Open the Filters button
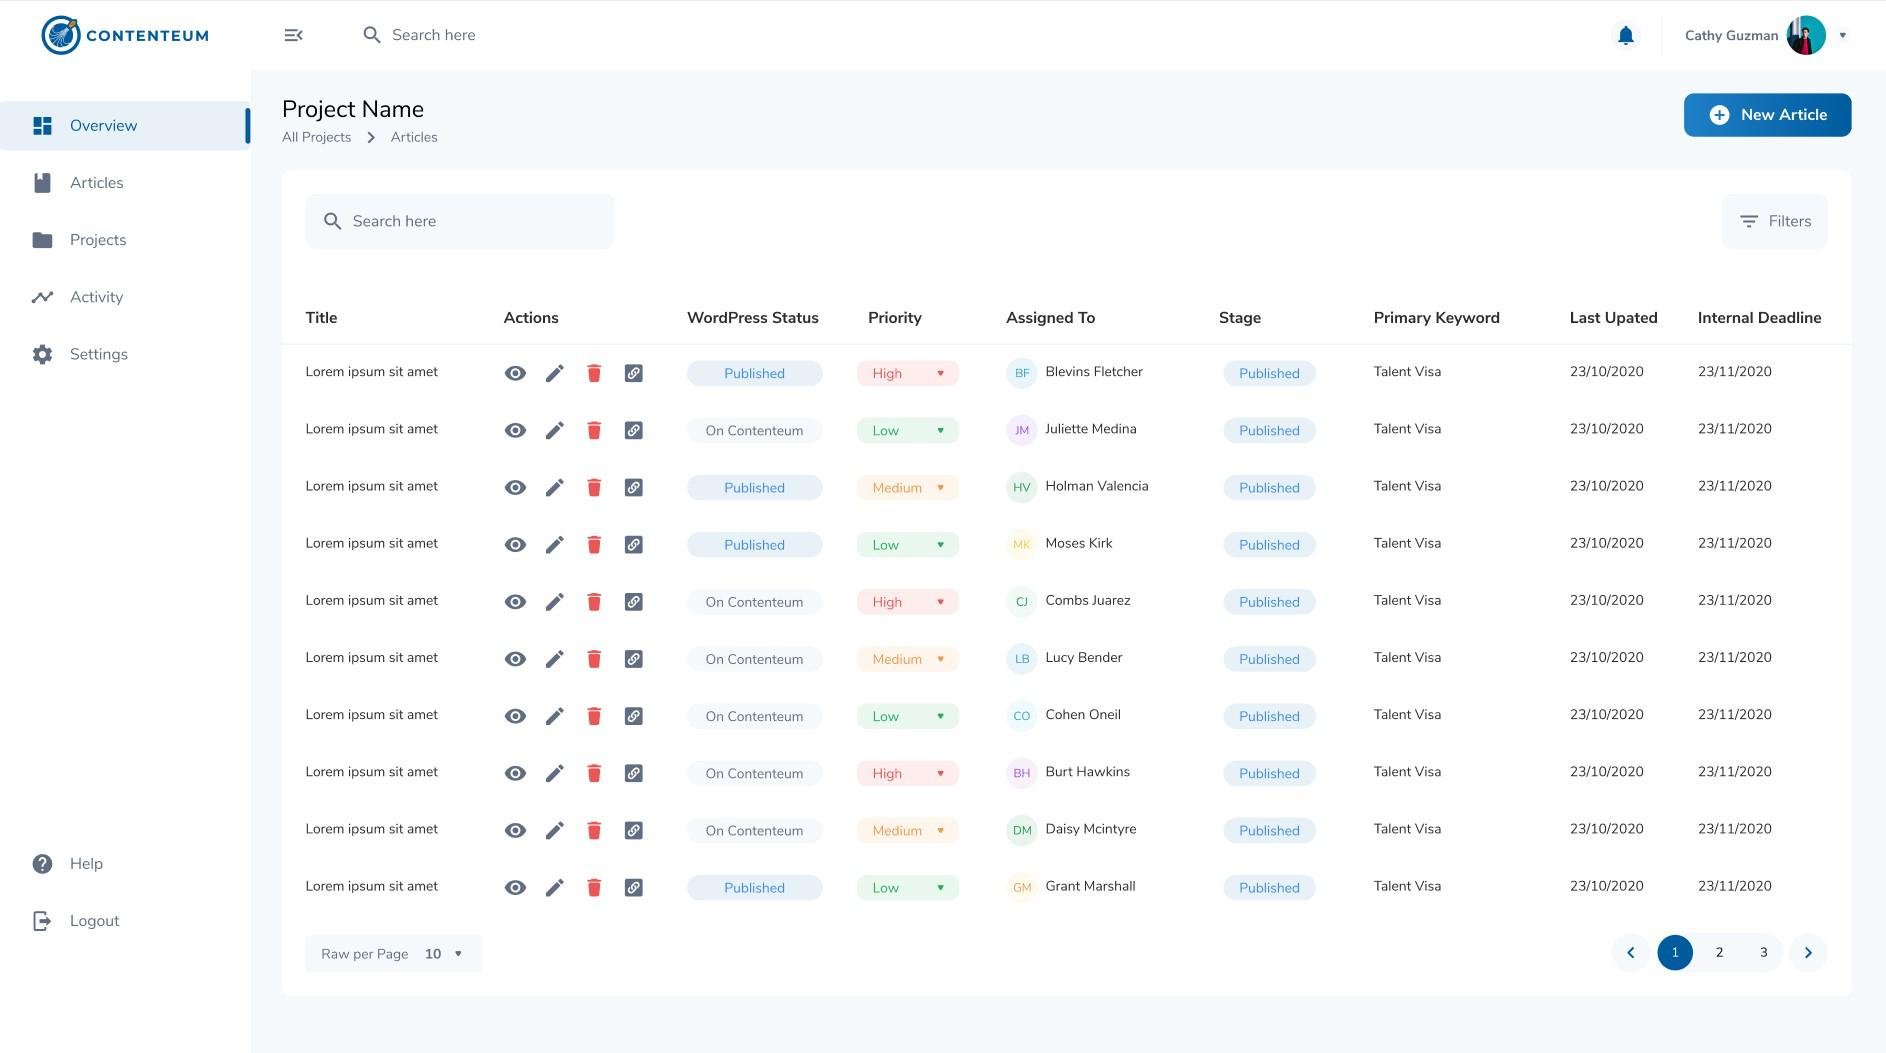 (1774, 221)
